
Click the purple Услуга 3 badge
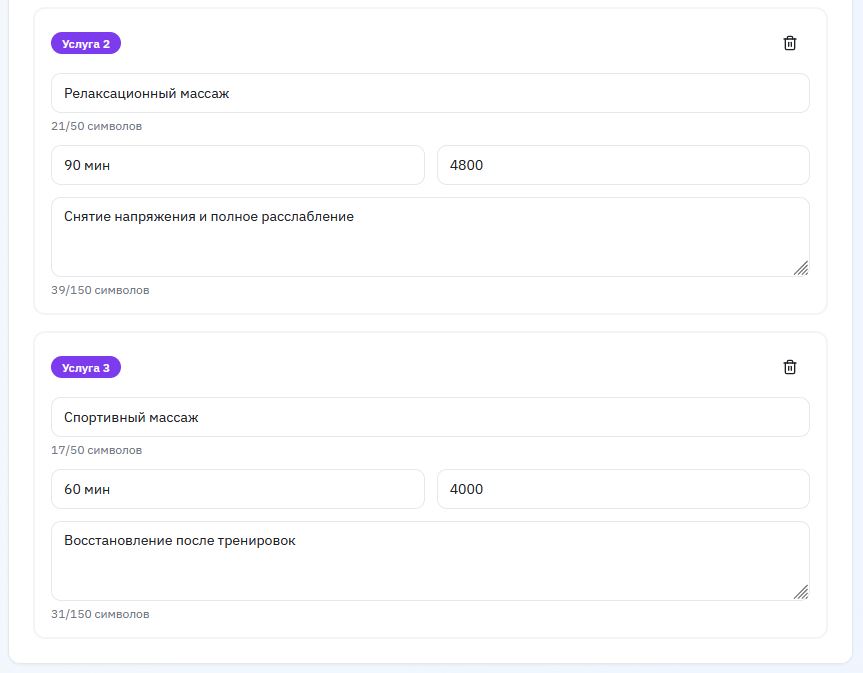click(86, 367)
